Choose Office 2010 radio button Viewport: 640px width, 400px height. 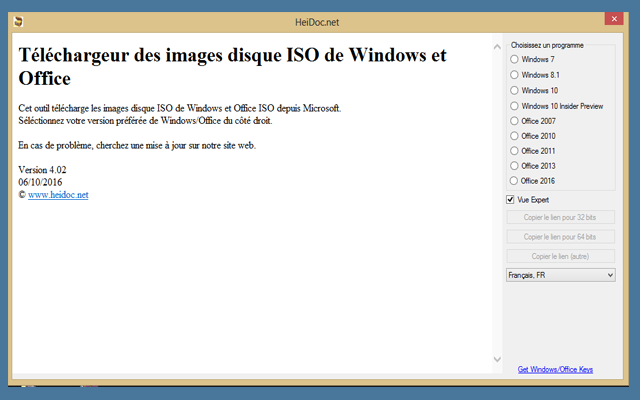point(514,136)
